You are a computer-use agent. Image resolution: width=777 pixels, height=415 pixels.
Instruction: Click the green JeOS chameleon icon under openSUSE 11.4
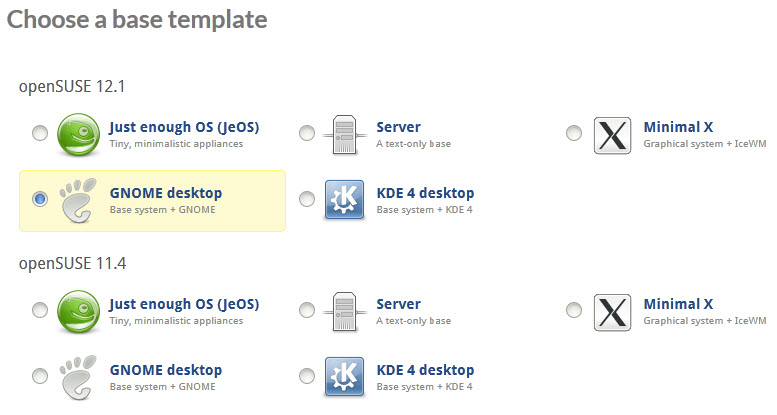pyautogui.click(x=78, y=312)
